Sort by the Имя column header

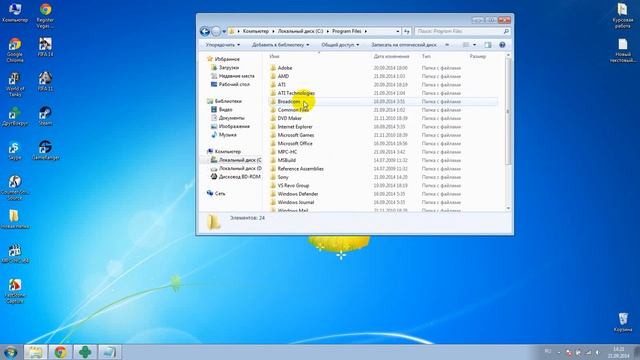tap(274, 56)
